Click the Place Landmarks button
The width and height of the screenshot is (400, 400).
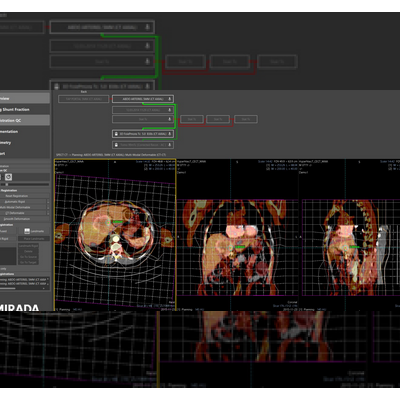(34, 239)
